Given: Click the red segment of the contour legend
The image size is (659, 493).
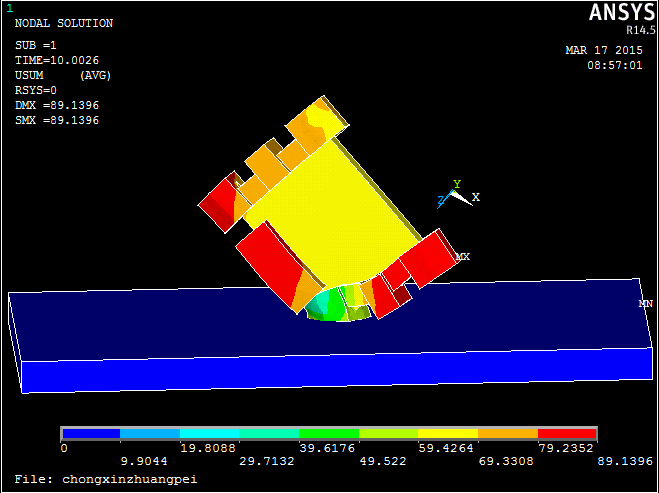Looking at the screenshot, I should coord(567,434).
